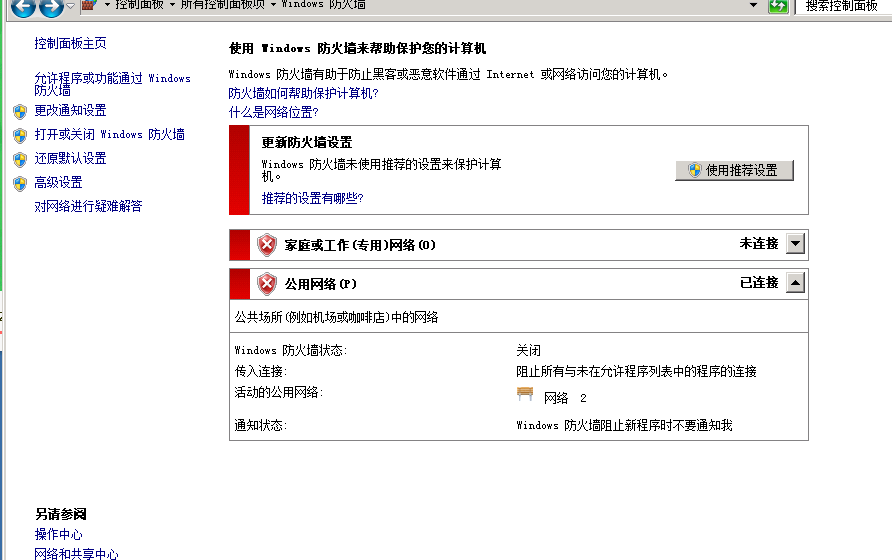Click shield icon next to 高级设置

tap(20, 183)
